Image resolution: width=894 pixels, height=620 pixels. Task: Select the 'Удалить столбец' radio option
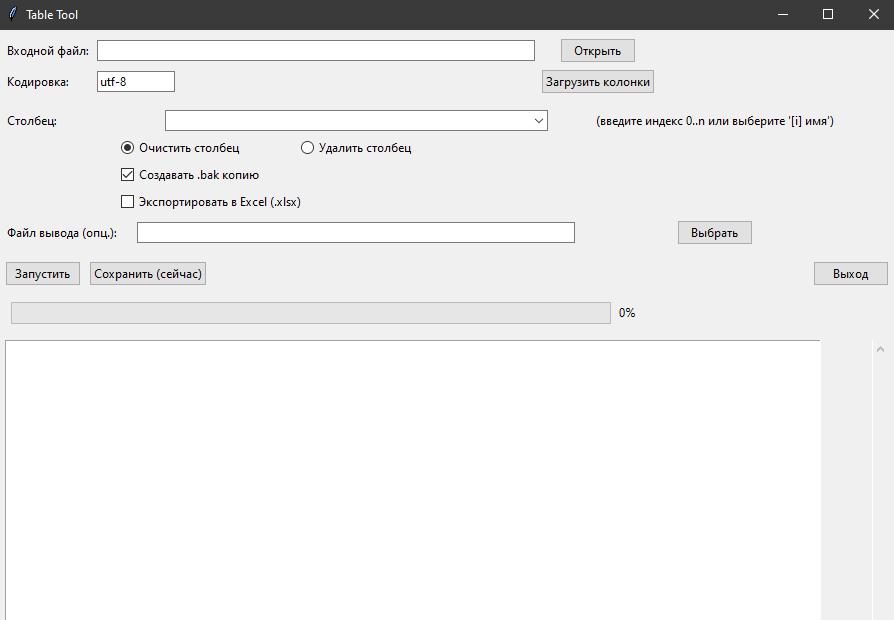307,148
